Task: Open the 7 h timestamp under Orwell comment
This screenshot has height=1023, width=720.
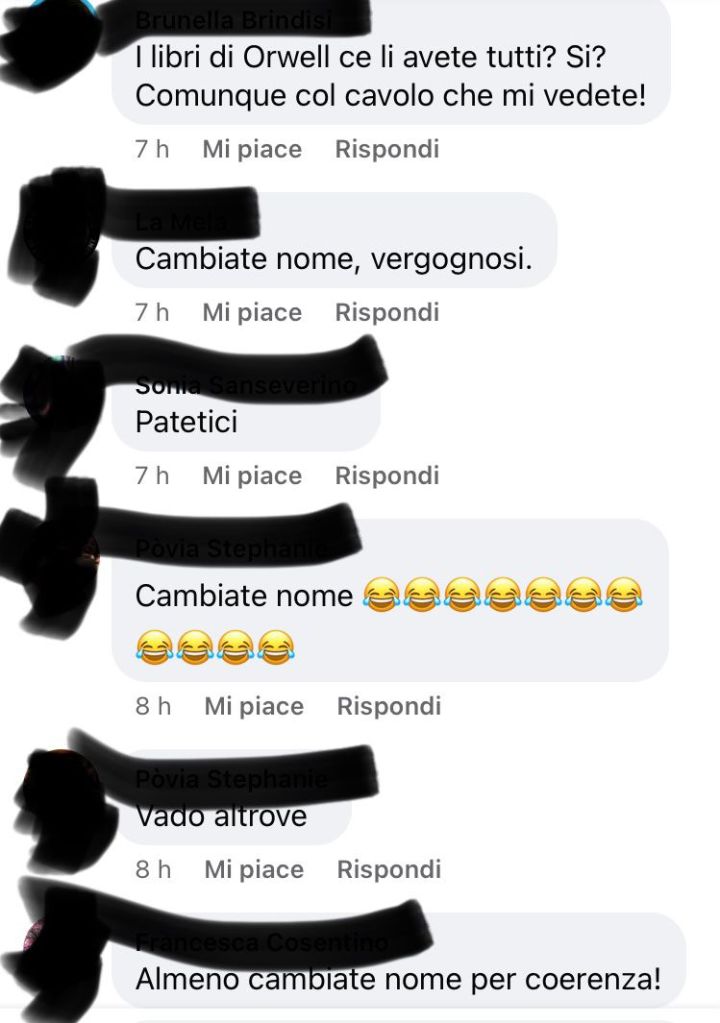Action: coord(152,149)
